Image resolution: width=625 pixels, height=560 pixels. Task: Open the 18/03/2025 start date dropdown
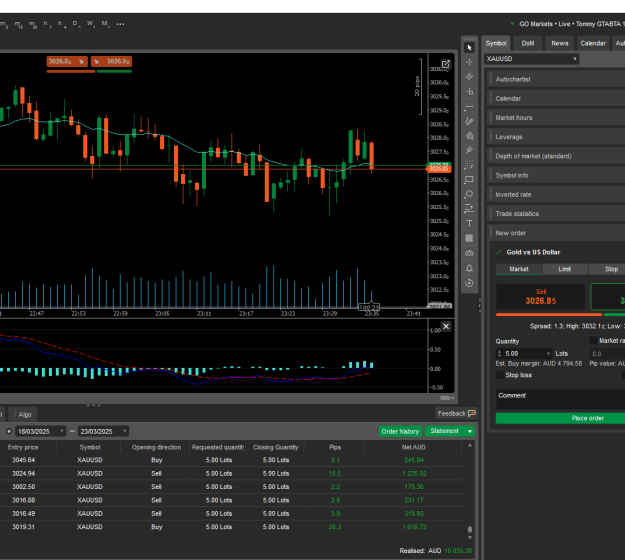pyautogui.click(x=40, y=431)
